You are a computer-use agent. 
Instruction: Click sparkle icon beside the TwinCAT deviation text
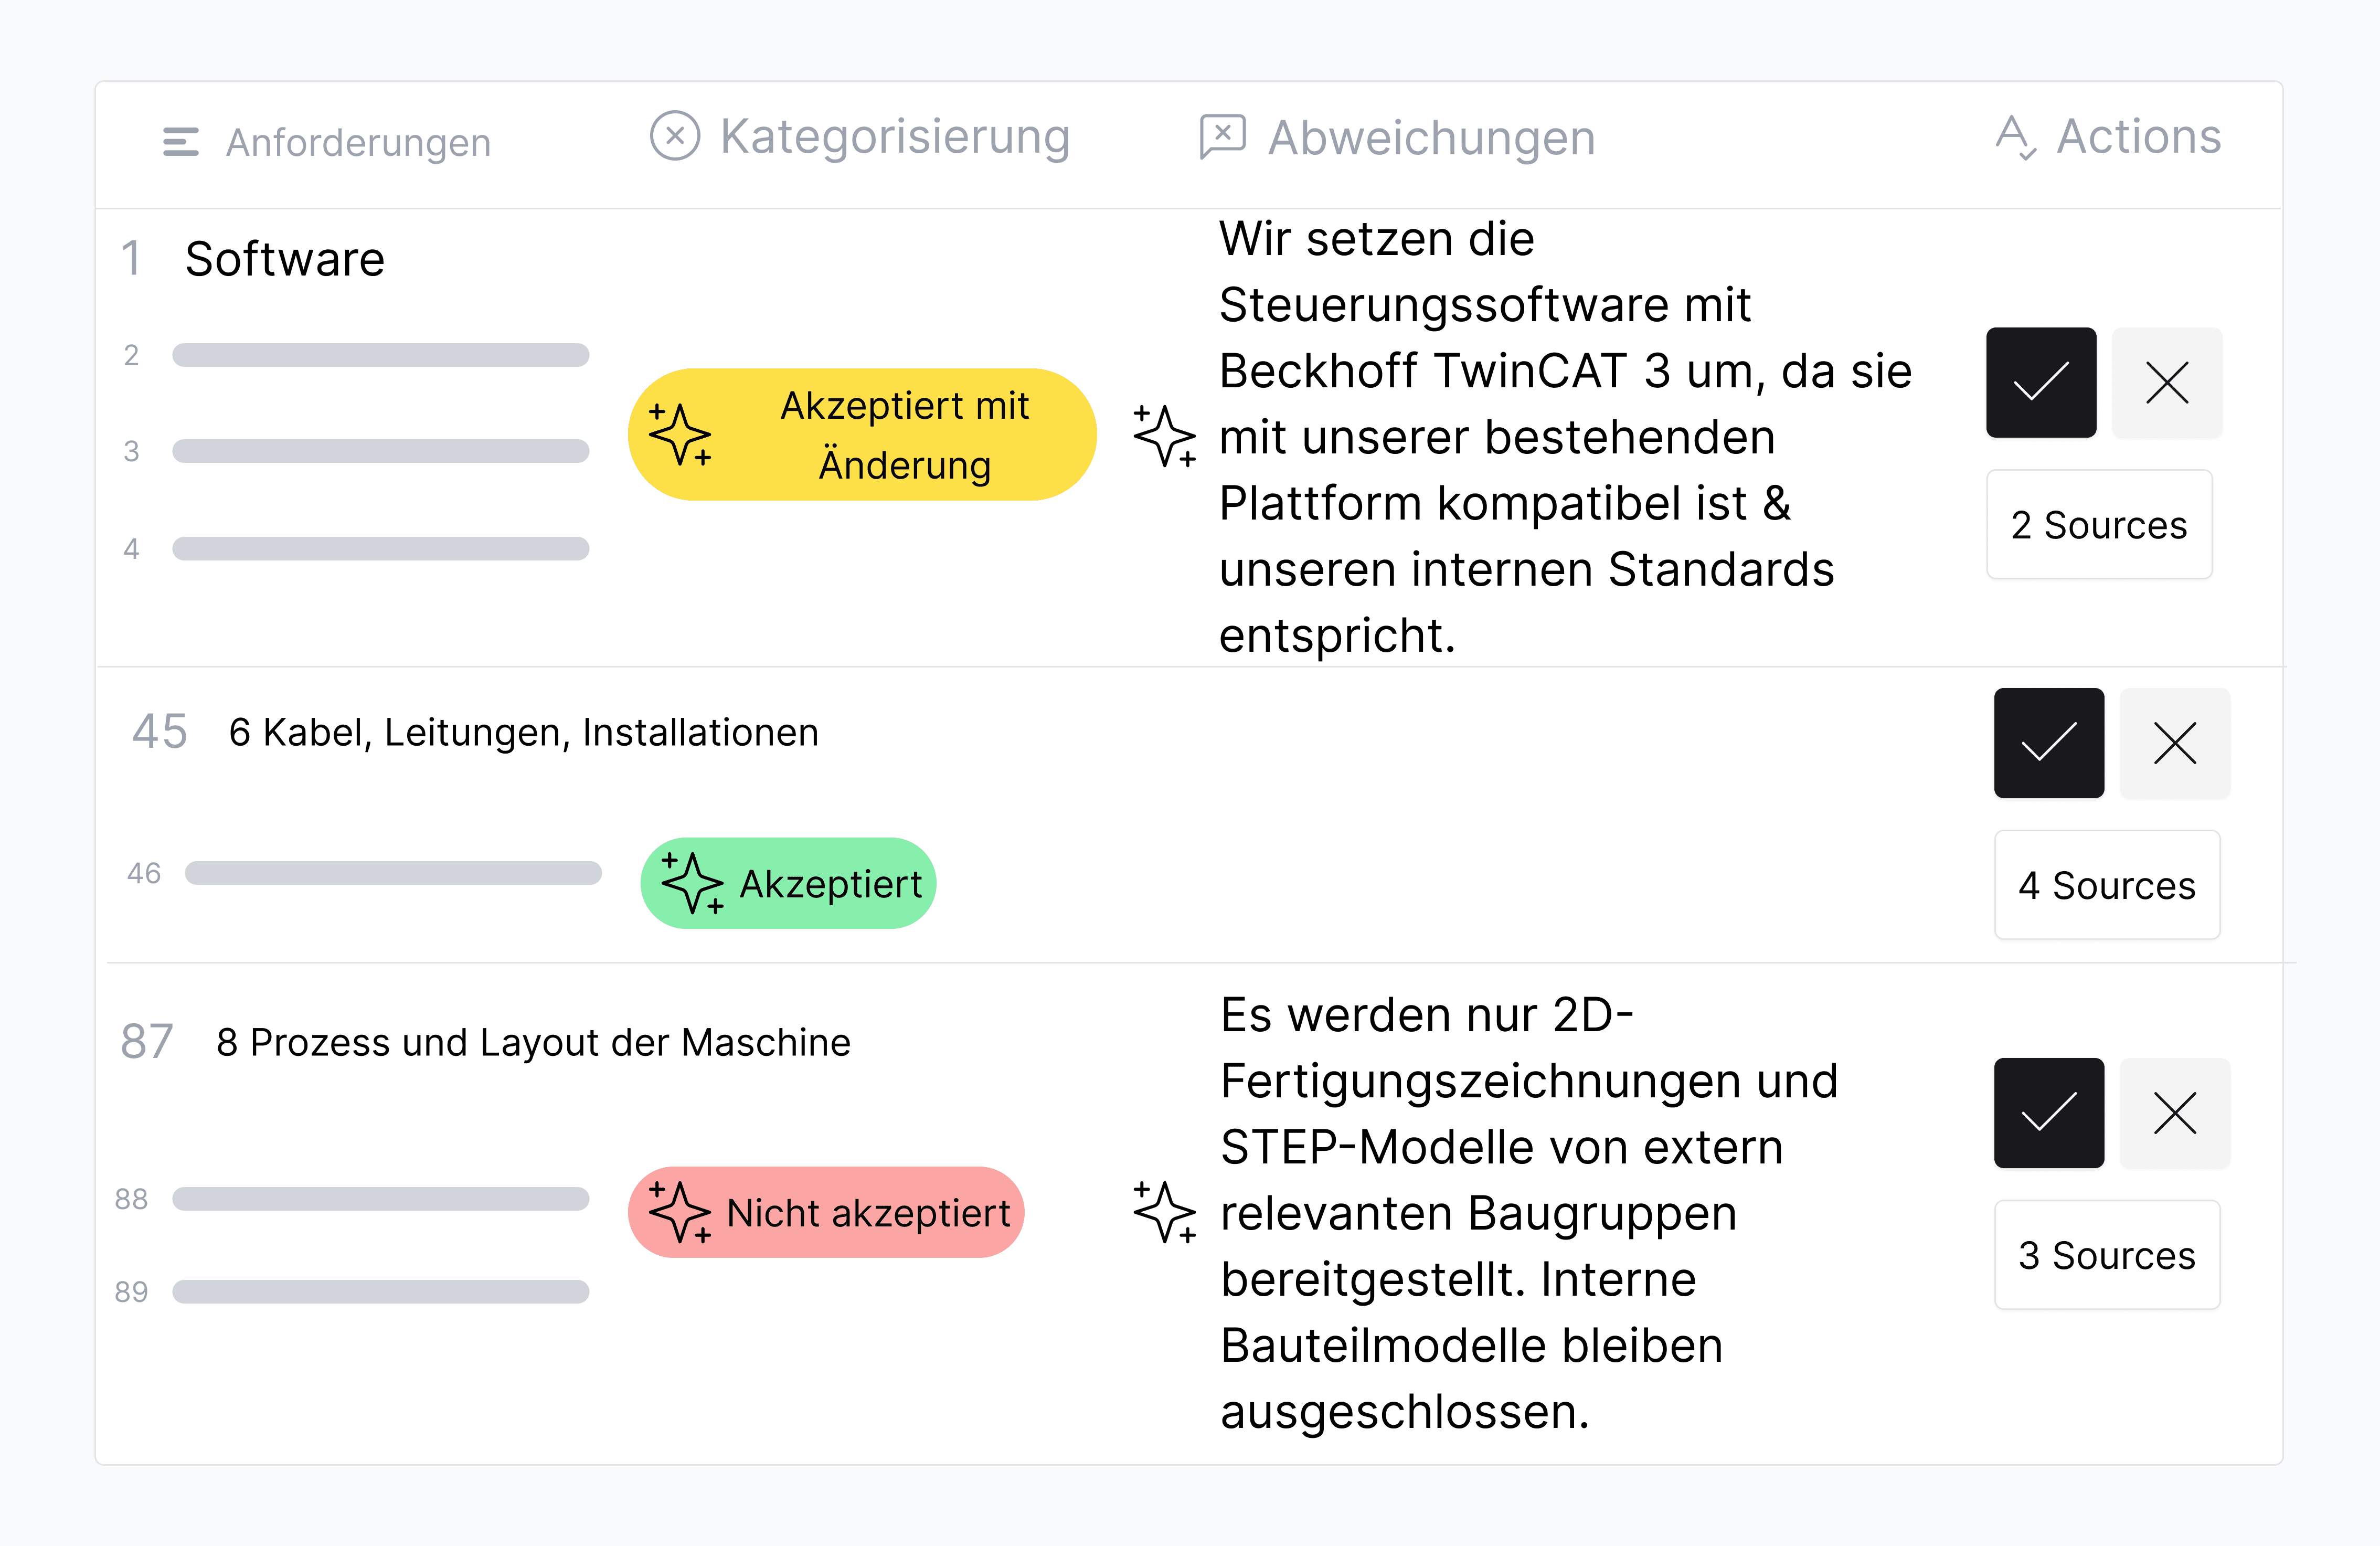(1165, 435)
